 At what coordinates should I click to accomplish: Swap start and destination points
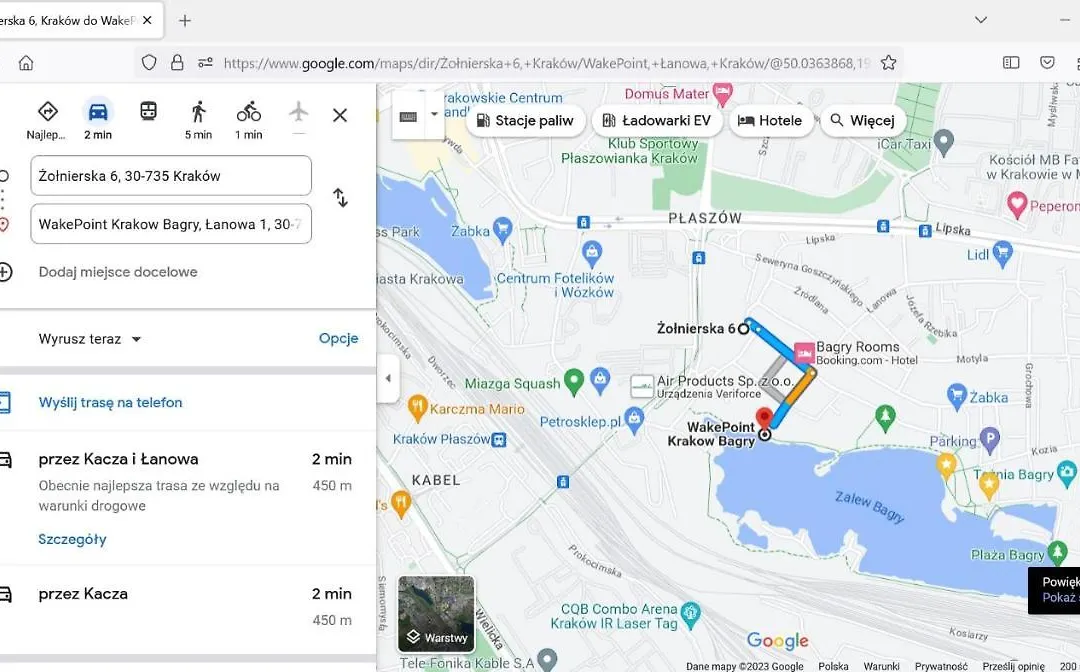click(340, 198)
